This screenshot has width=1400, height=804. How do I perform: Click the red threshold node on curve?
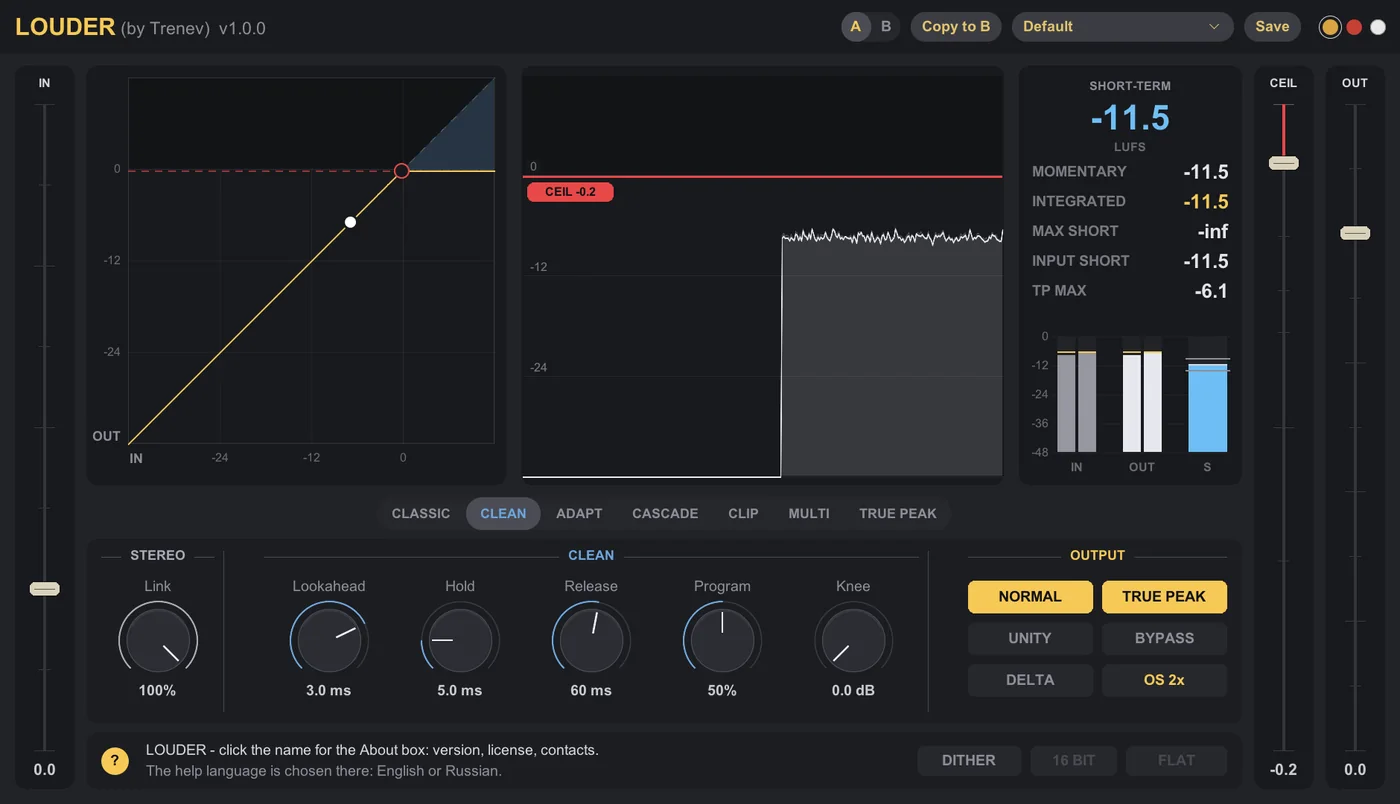(402, 171)
